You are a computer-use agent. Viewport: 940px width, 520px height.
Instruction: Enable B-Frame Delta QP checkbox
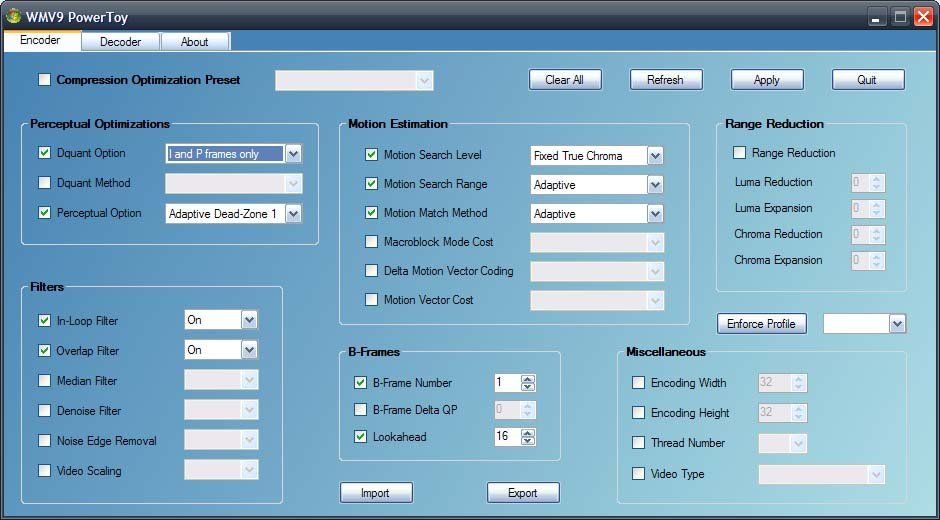click(360, 410)
